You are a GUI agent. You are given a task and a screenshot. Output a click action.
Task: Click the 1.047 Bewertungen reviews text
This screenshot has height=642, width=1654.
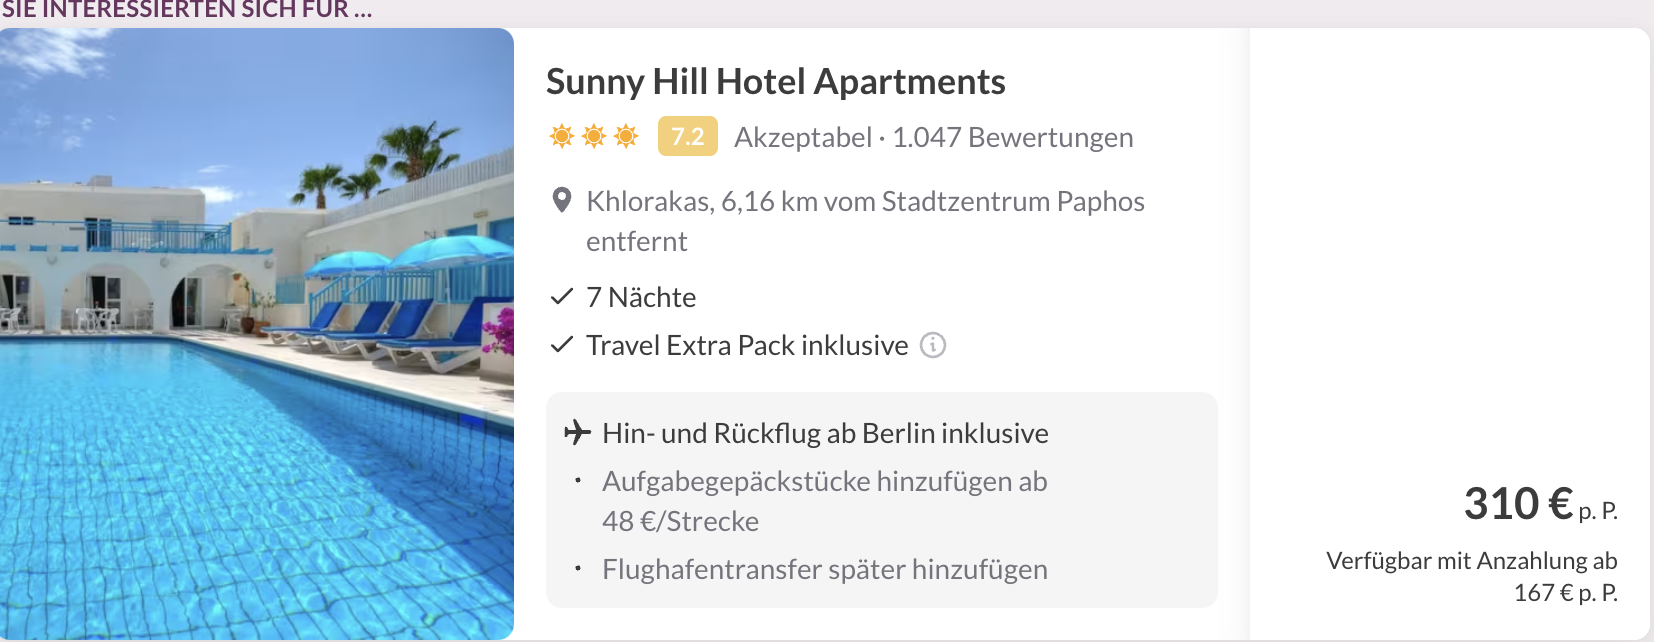point(1012,137)
